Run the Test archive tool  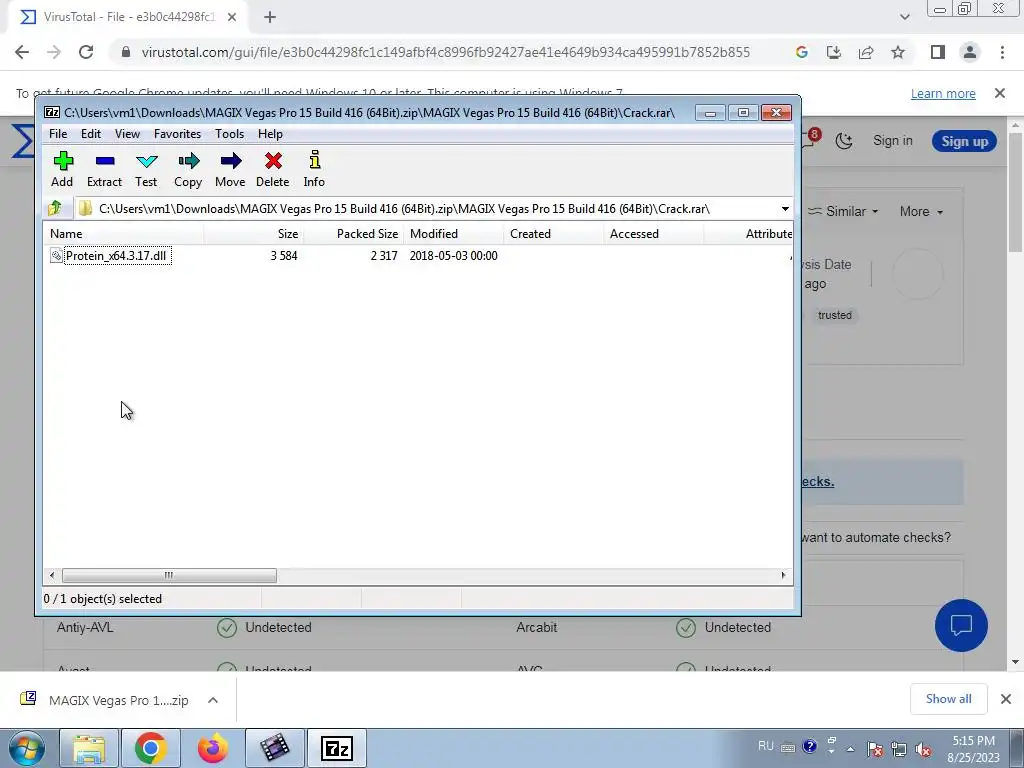click(x=146, y=168)
